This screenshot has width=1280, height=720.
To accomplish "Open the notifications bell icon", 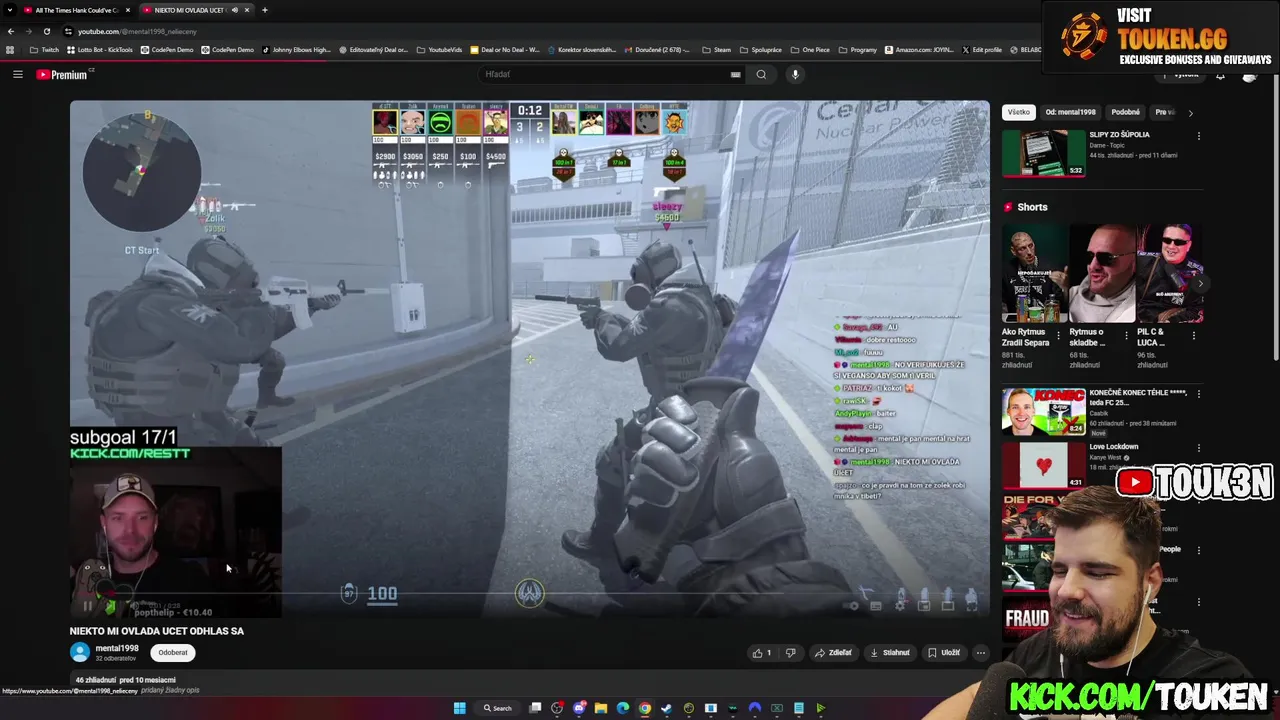I will [1220, 76].
